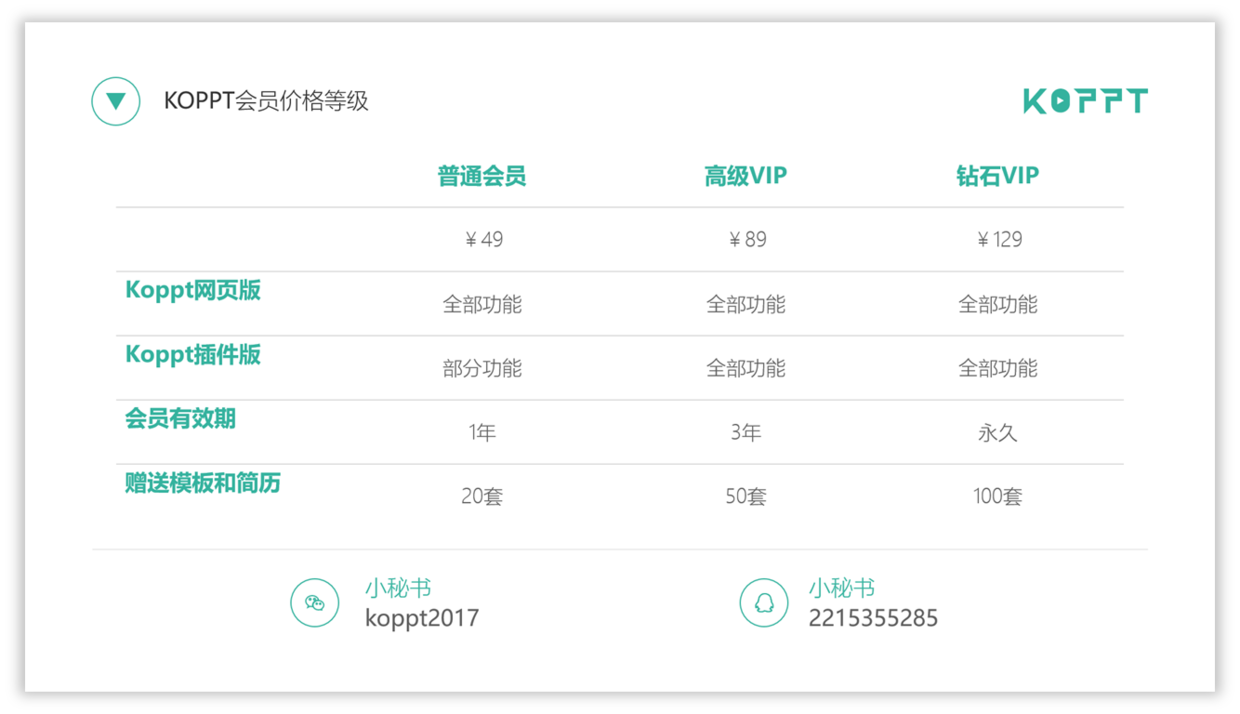Click 全部功能 under 高级VIP in Koppt网页版 row
Image resolution: width=1240 pixels, height=714 pixels.
click(746, 305)
